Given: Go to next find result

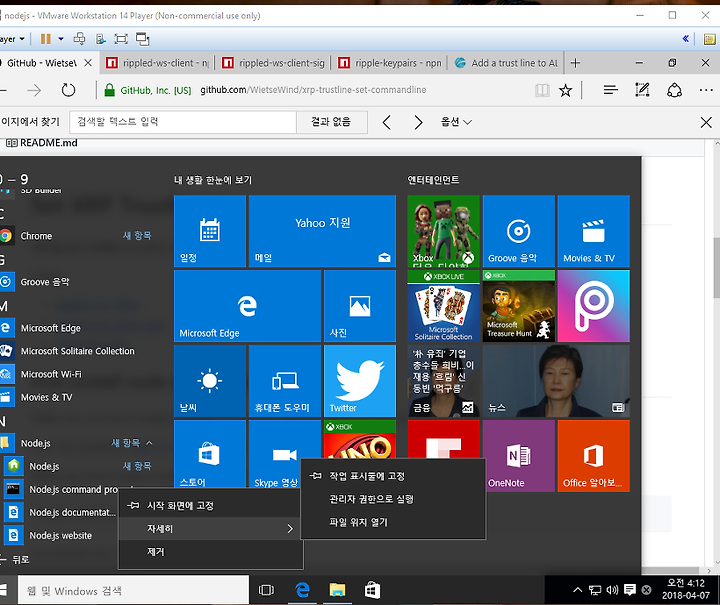Looking at the screenshot, I should [x=418, y=122].
